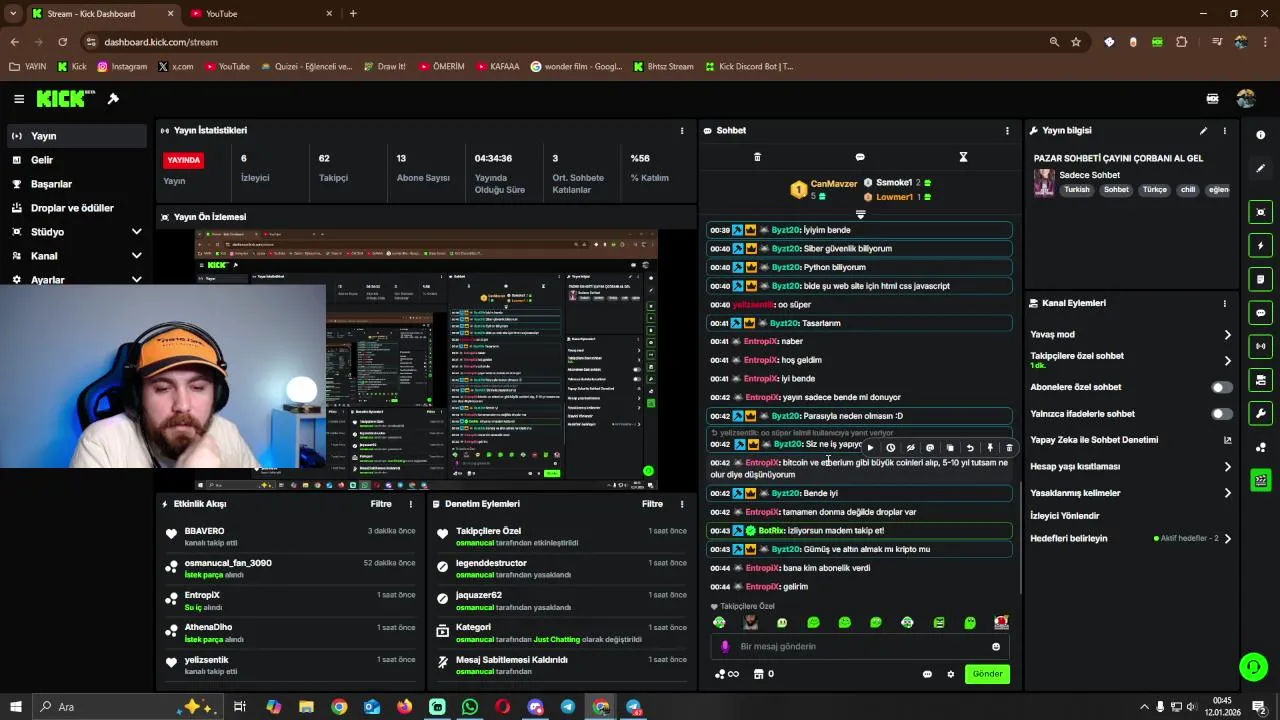The width and height of the screenshot is (1280, 720).
Task: Select Gelir in the left sidebar
Action: (x=76, y=160)
